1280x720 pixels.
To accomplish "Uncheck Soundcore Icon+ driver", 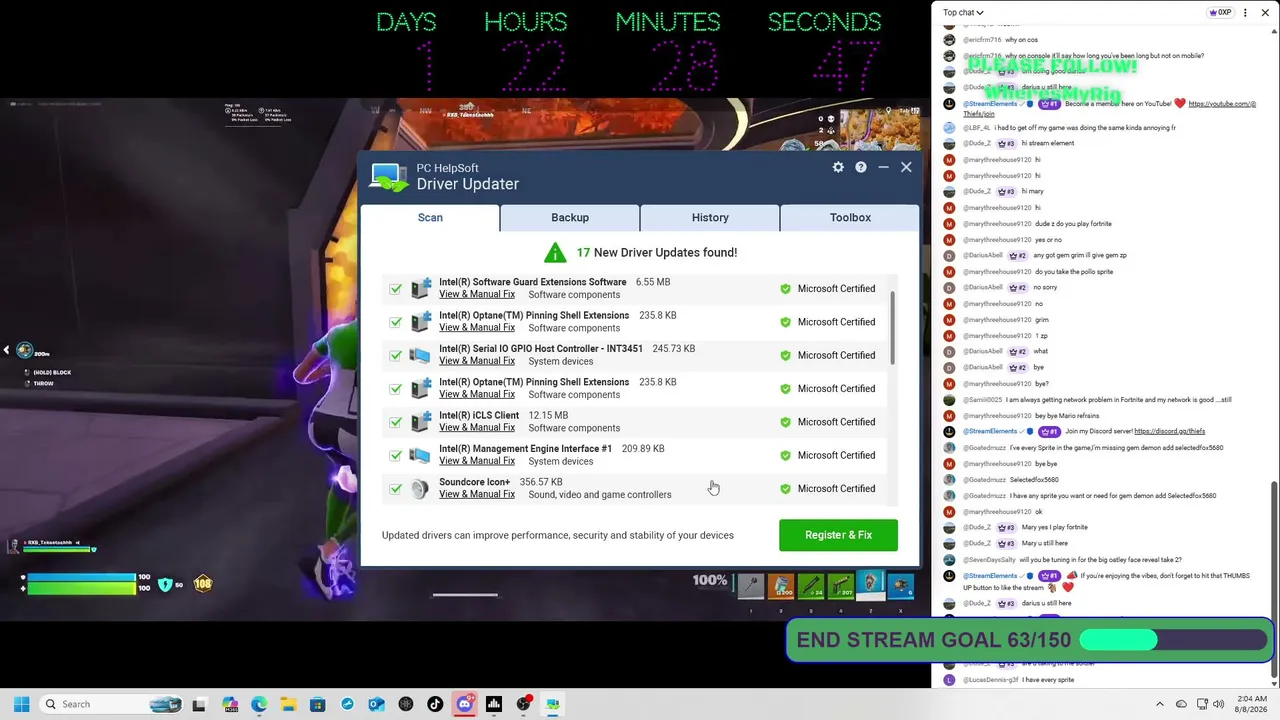I will (x=396, y=489).
